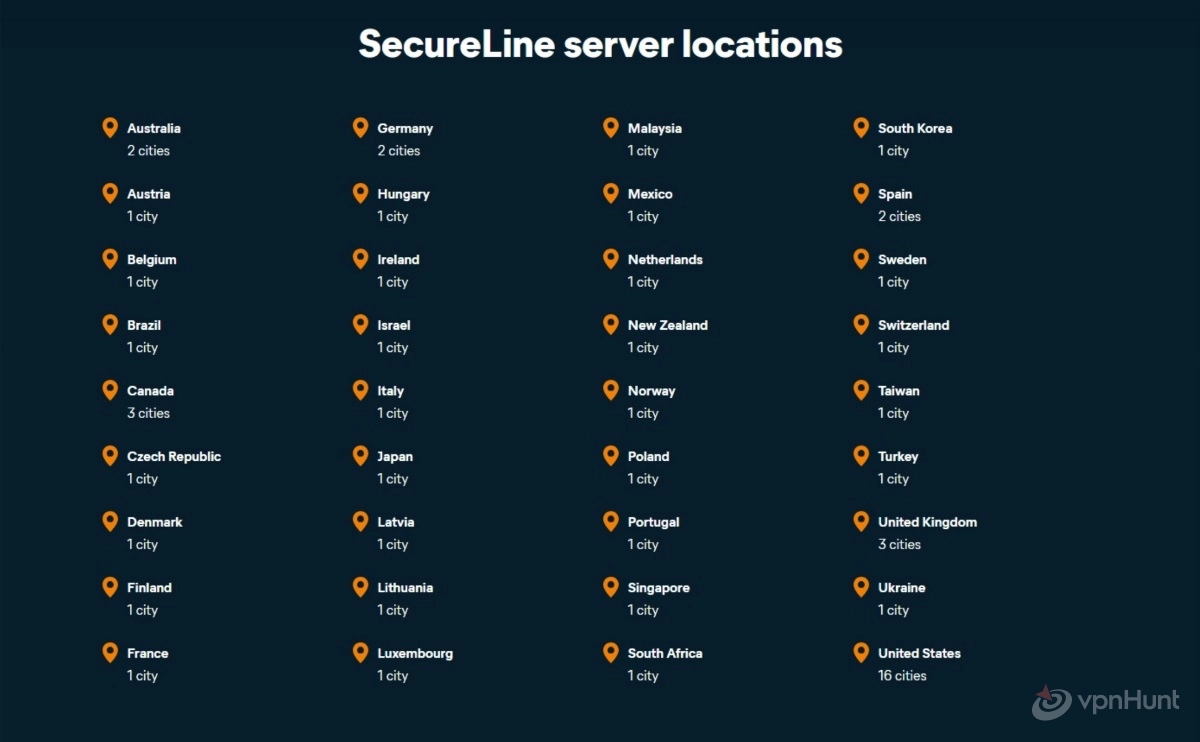Screen dimensions: 1200x742
Task: Click the pin icon beside South Africa
Action: coord(610,653)
